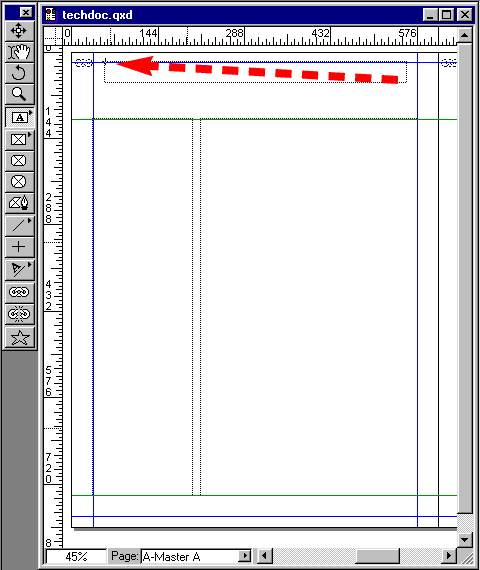The image size is (480, 570).
Task: Select the Starburst tool
Action: click(20, 337)
